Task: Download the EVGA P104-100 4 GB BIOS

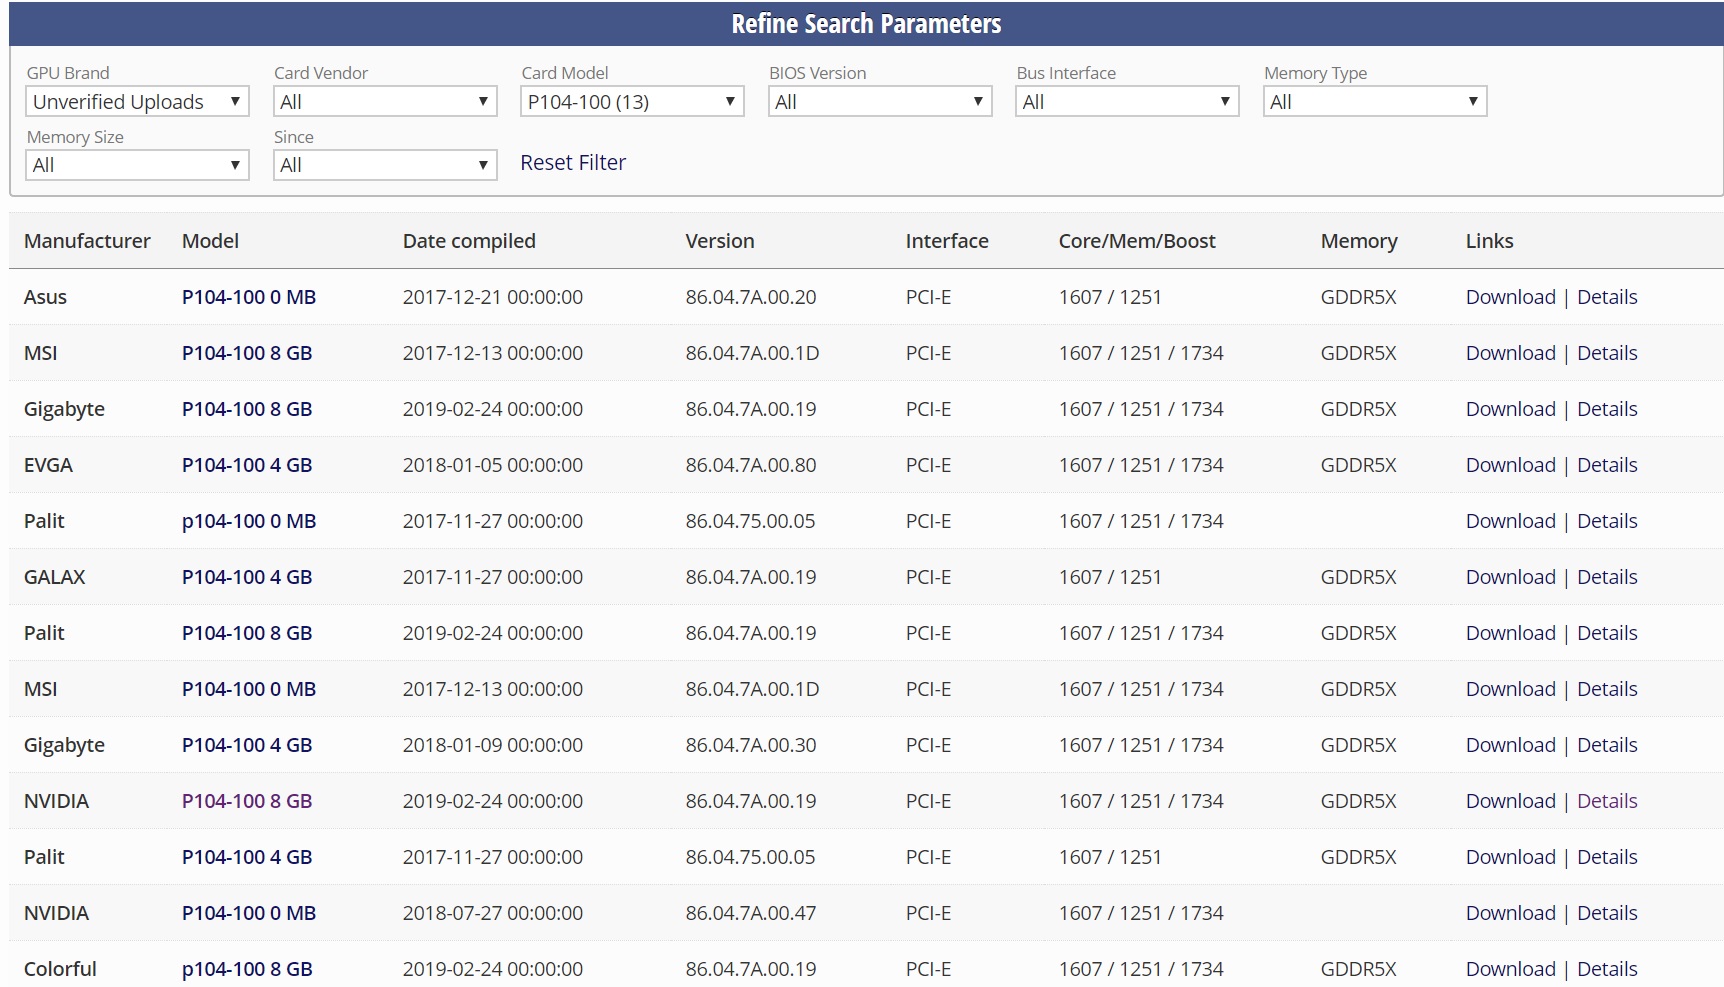Action: point(1510,465)
